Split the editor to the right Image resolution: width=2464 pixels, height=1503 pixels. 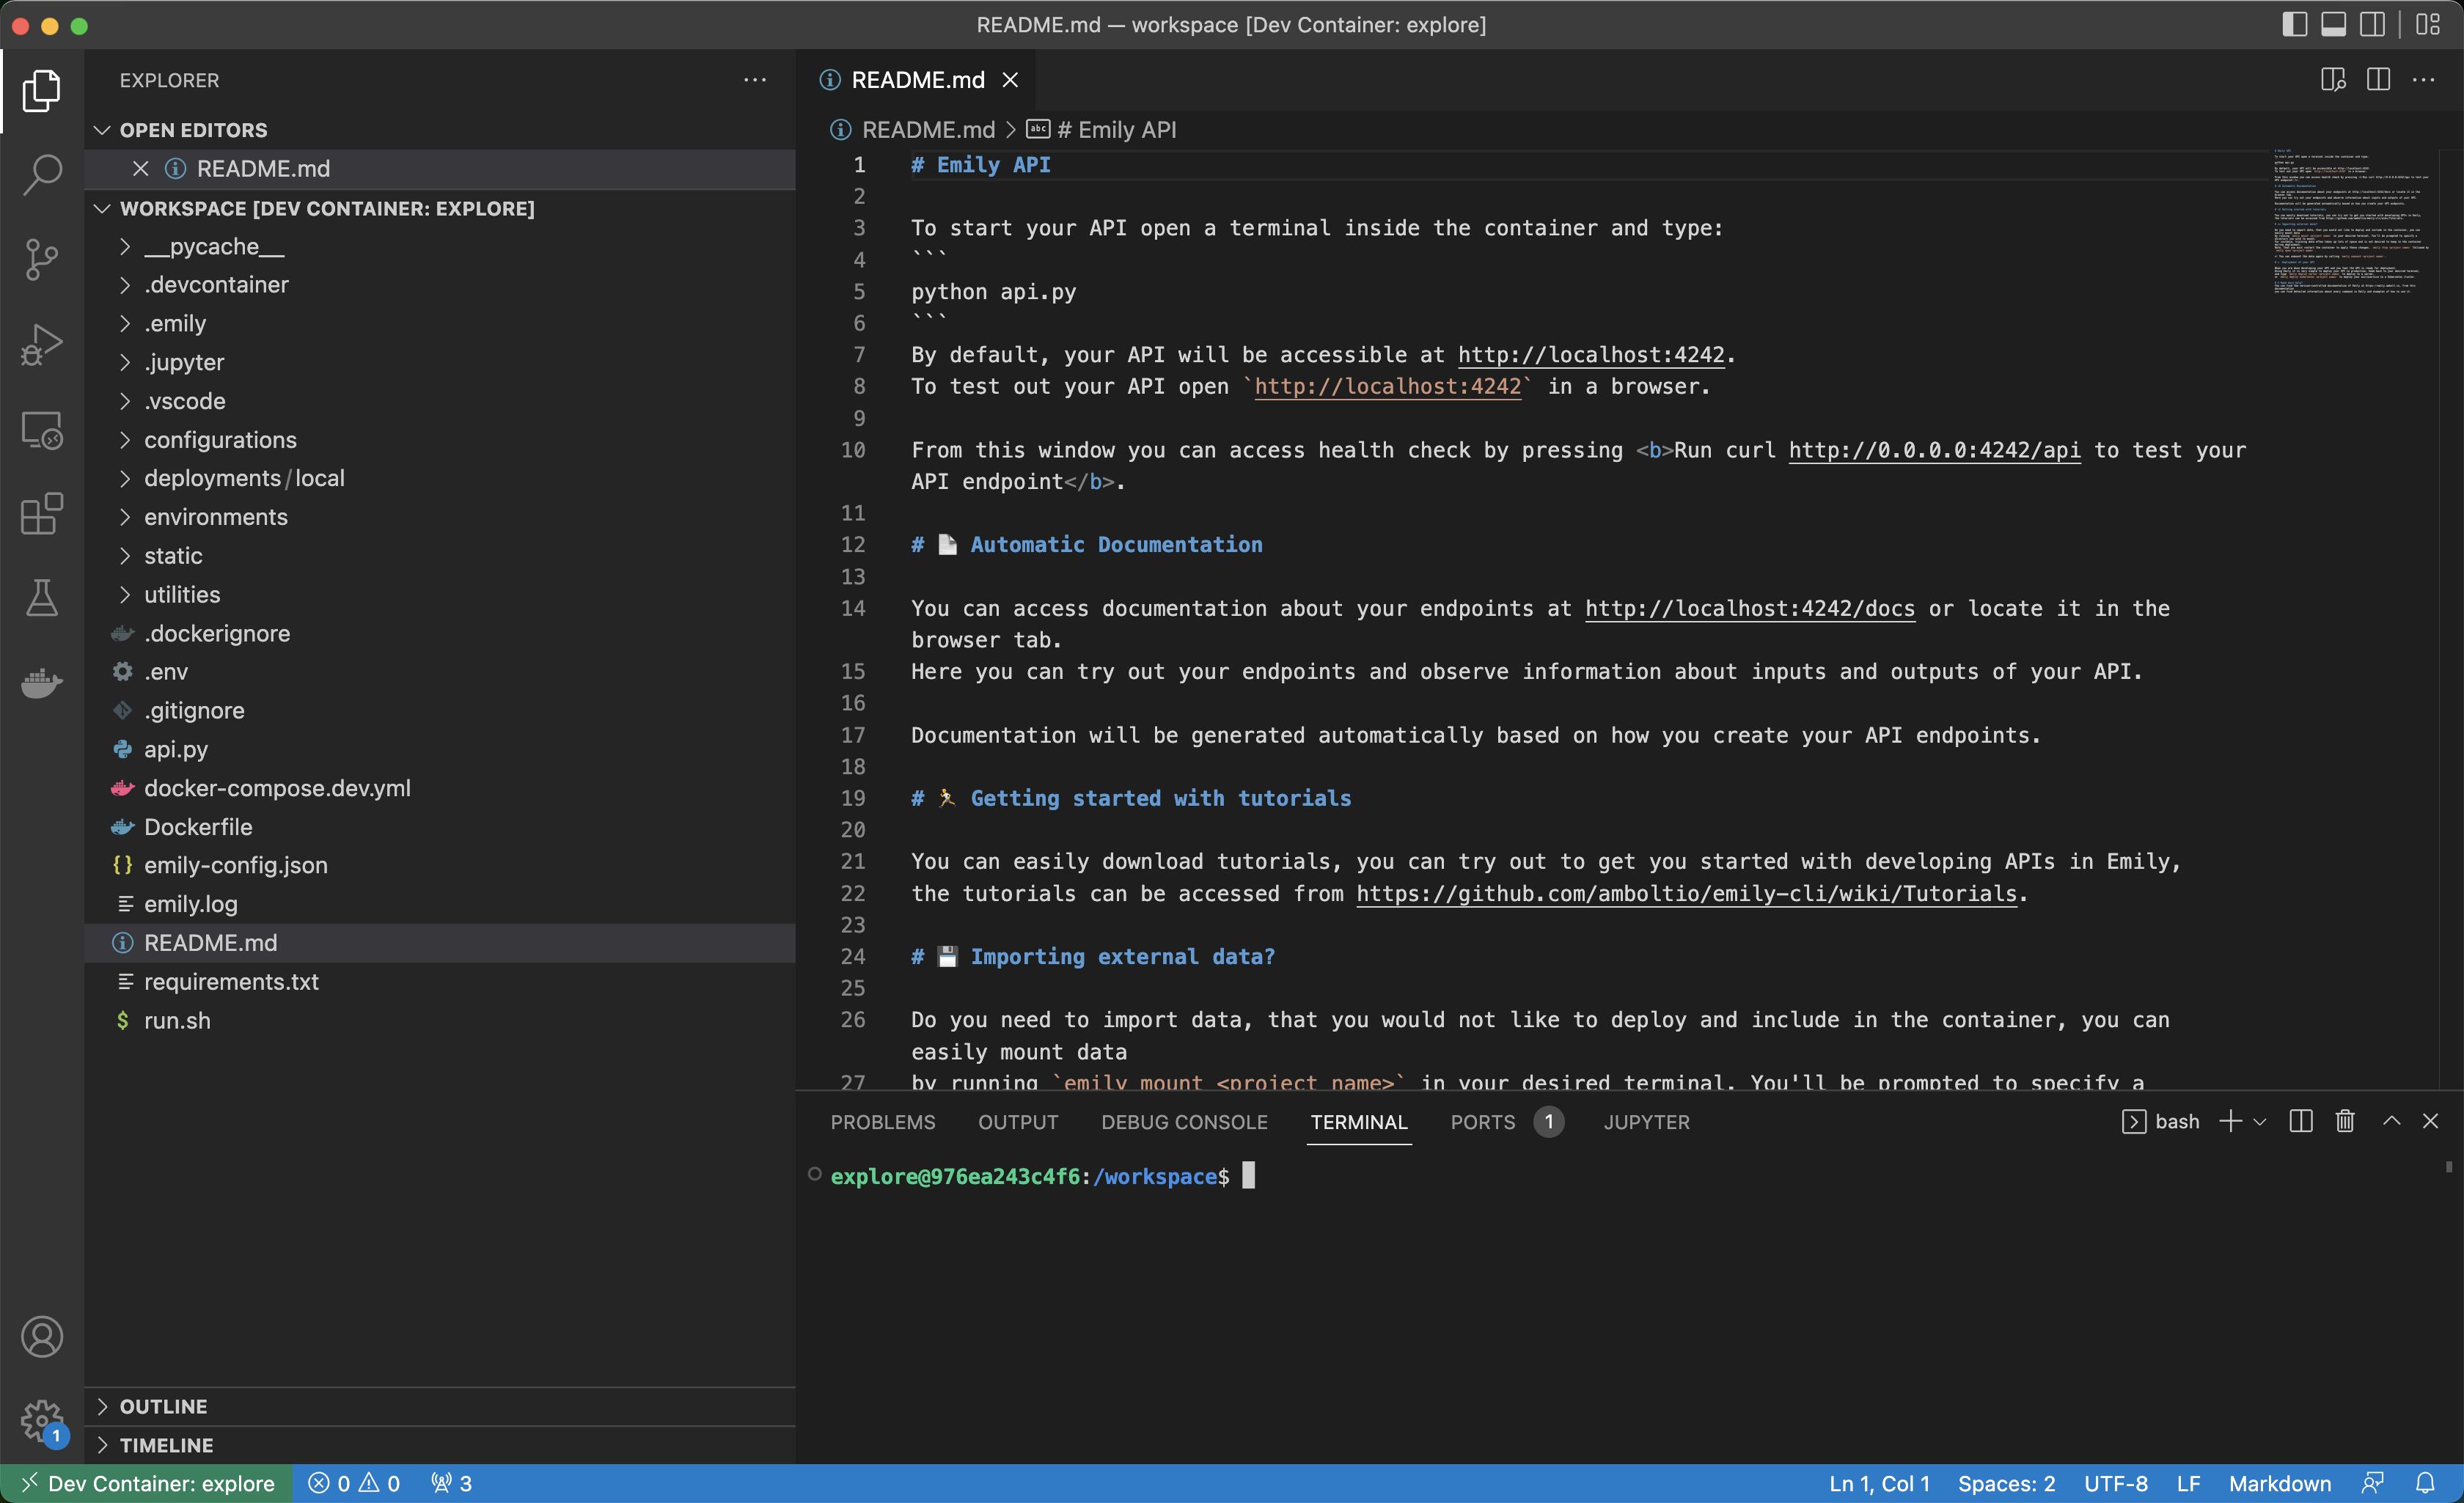(x=2378, y=80)
